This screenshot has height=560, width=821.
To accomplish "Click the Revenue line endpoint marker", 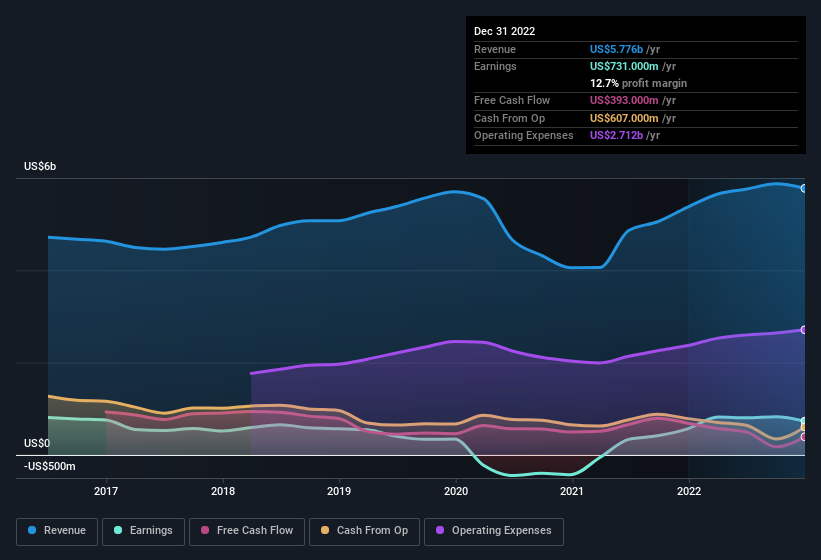I will coord(804,188).
